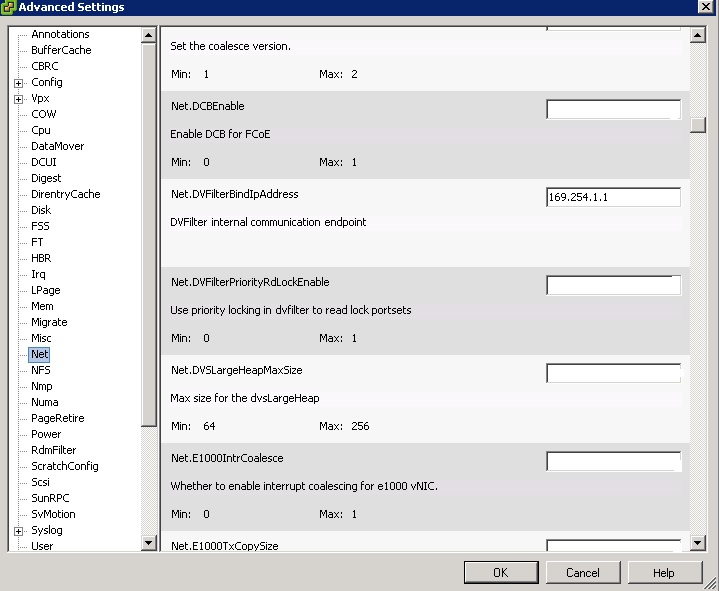This screenshot has width=719, height=591.
Task: Select the Net category in tree
Action: [39, 354]
